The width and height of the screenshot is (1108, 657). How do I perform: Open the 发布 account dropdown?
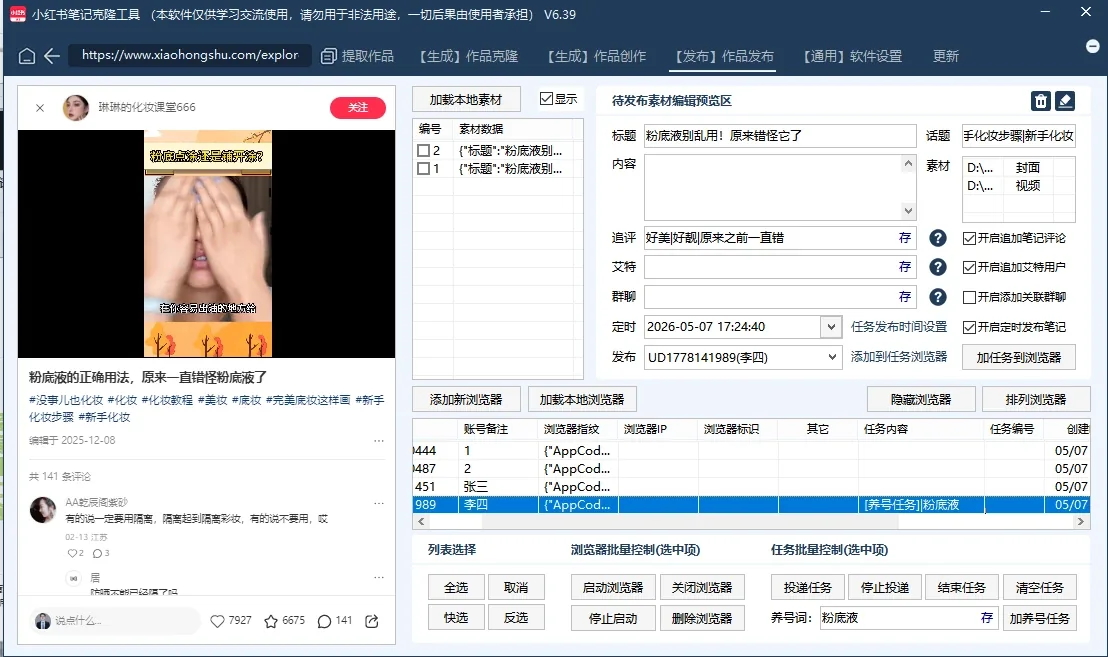(x=832, y=357)
